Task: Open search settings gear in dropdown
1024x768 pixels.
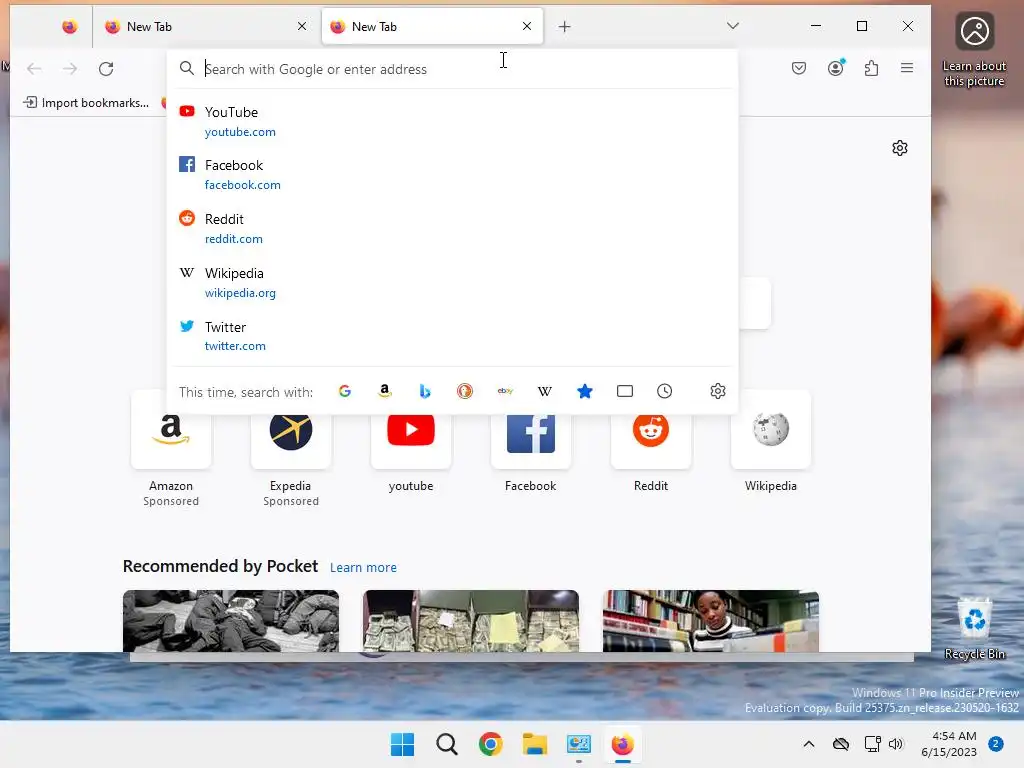Action: click(718, 391)
